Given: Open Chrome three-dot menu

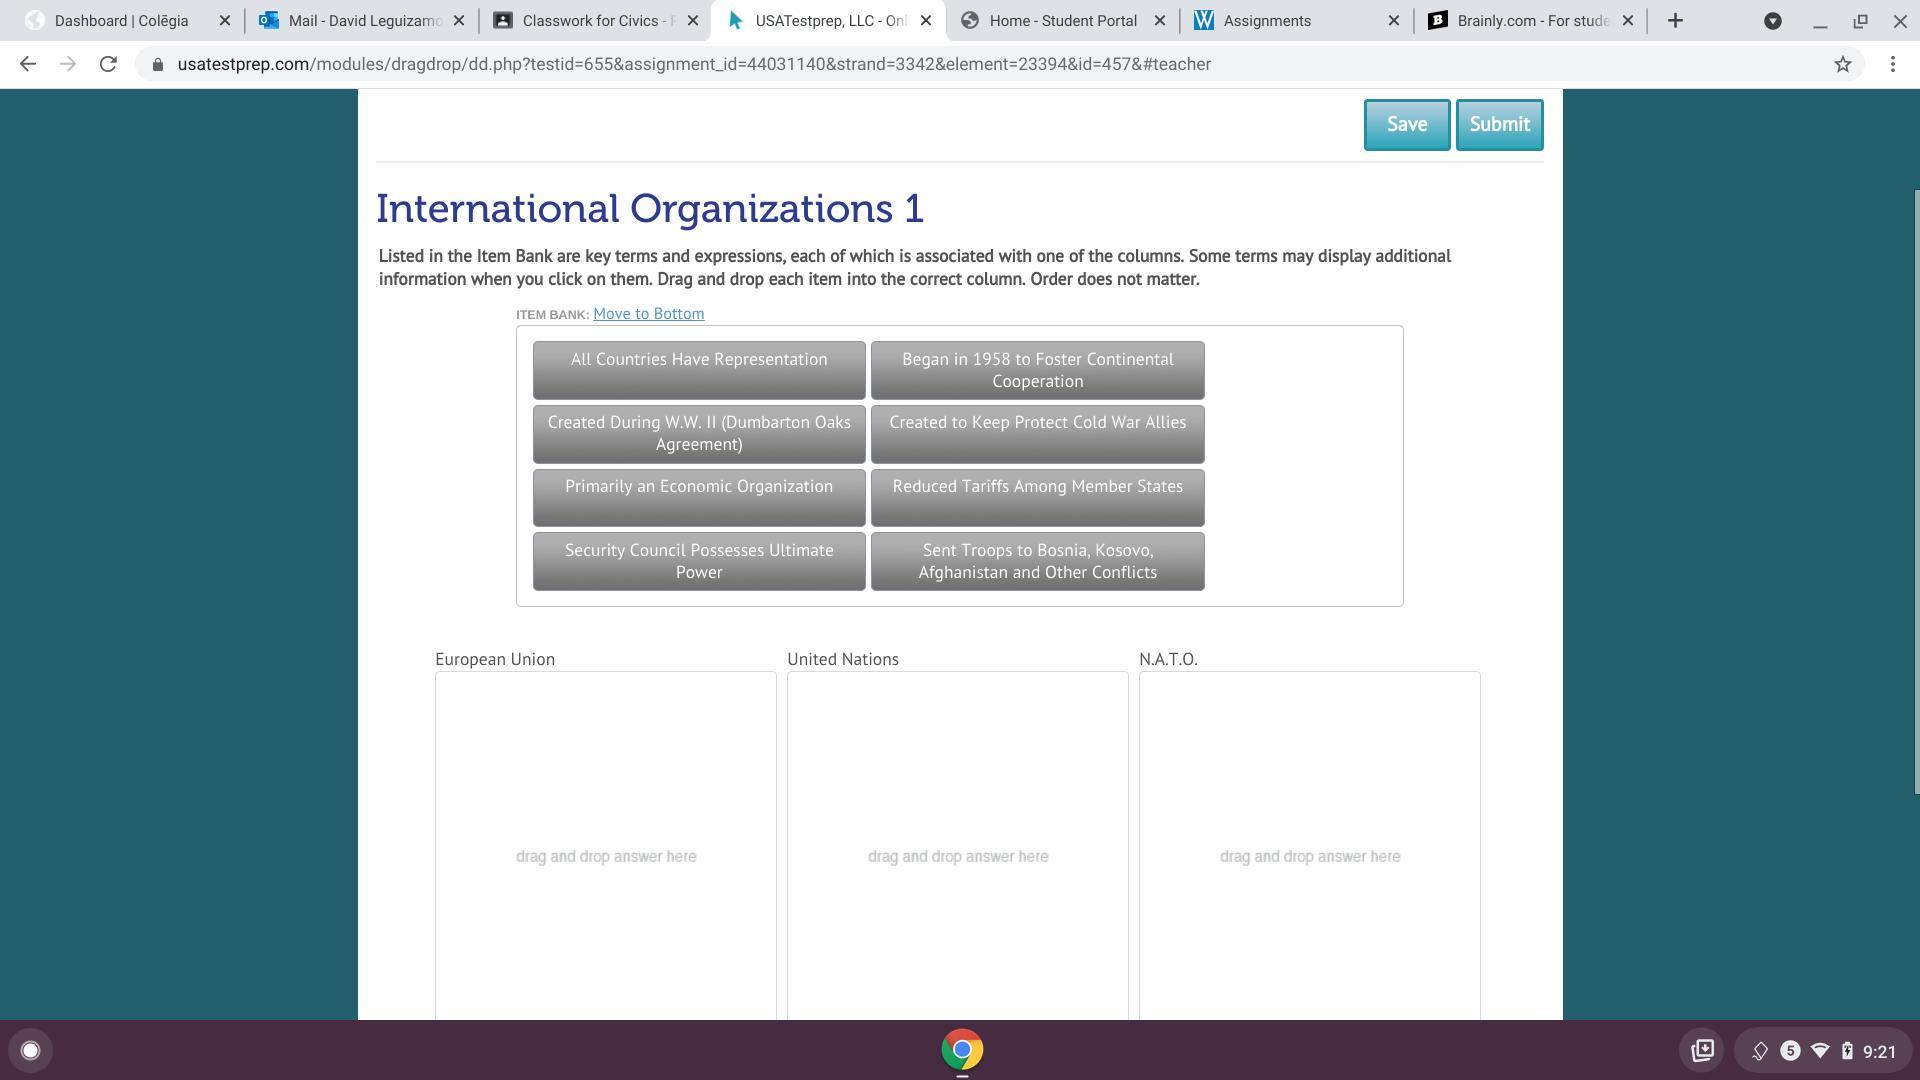Looking at the screenshot, I should click(x=1892, y=64).
